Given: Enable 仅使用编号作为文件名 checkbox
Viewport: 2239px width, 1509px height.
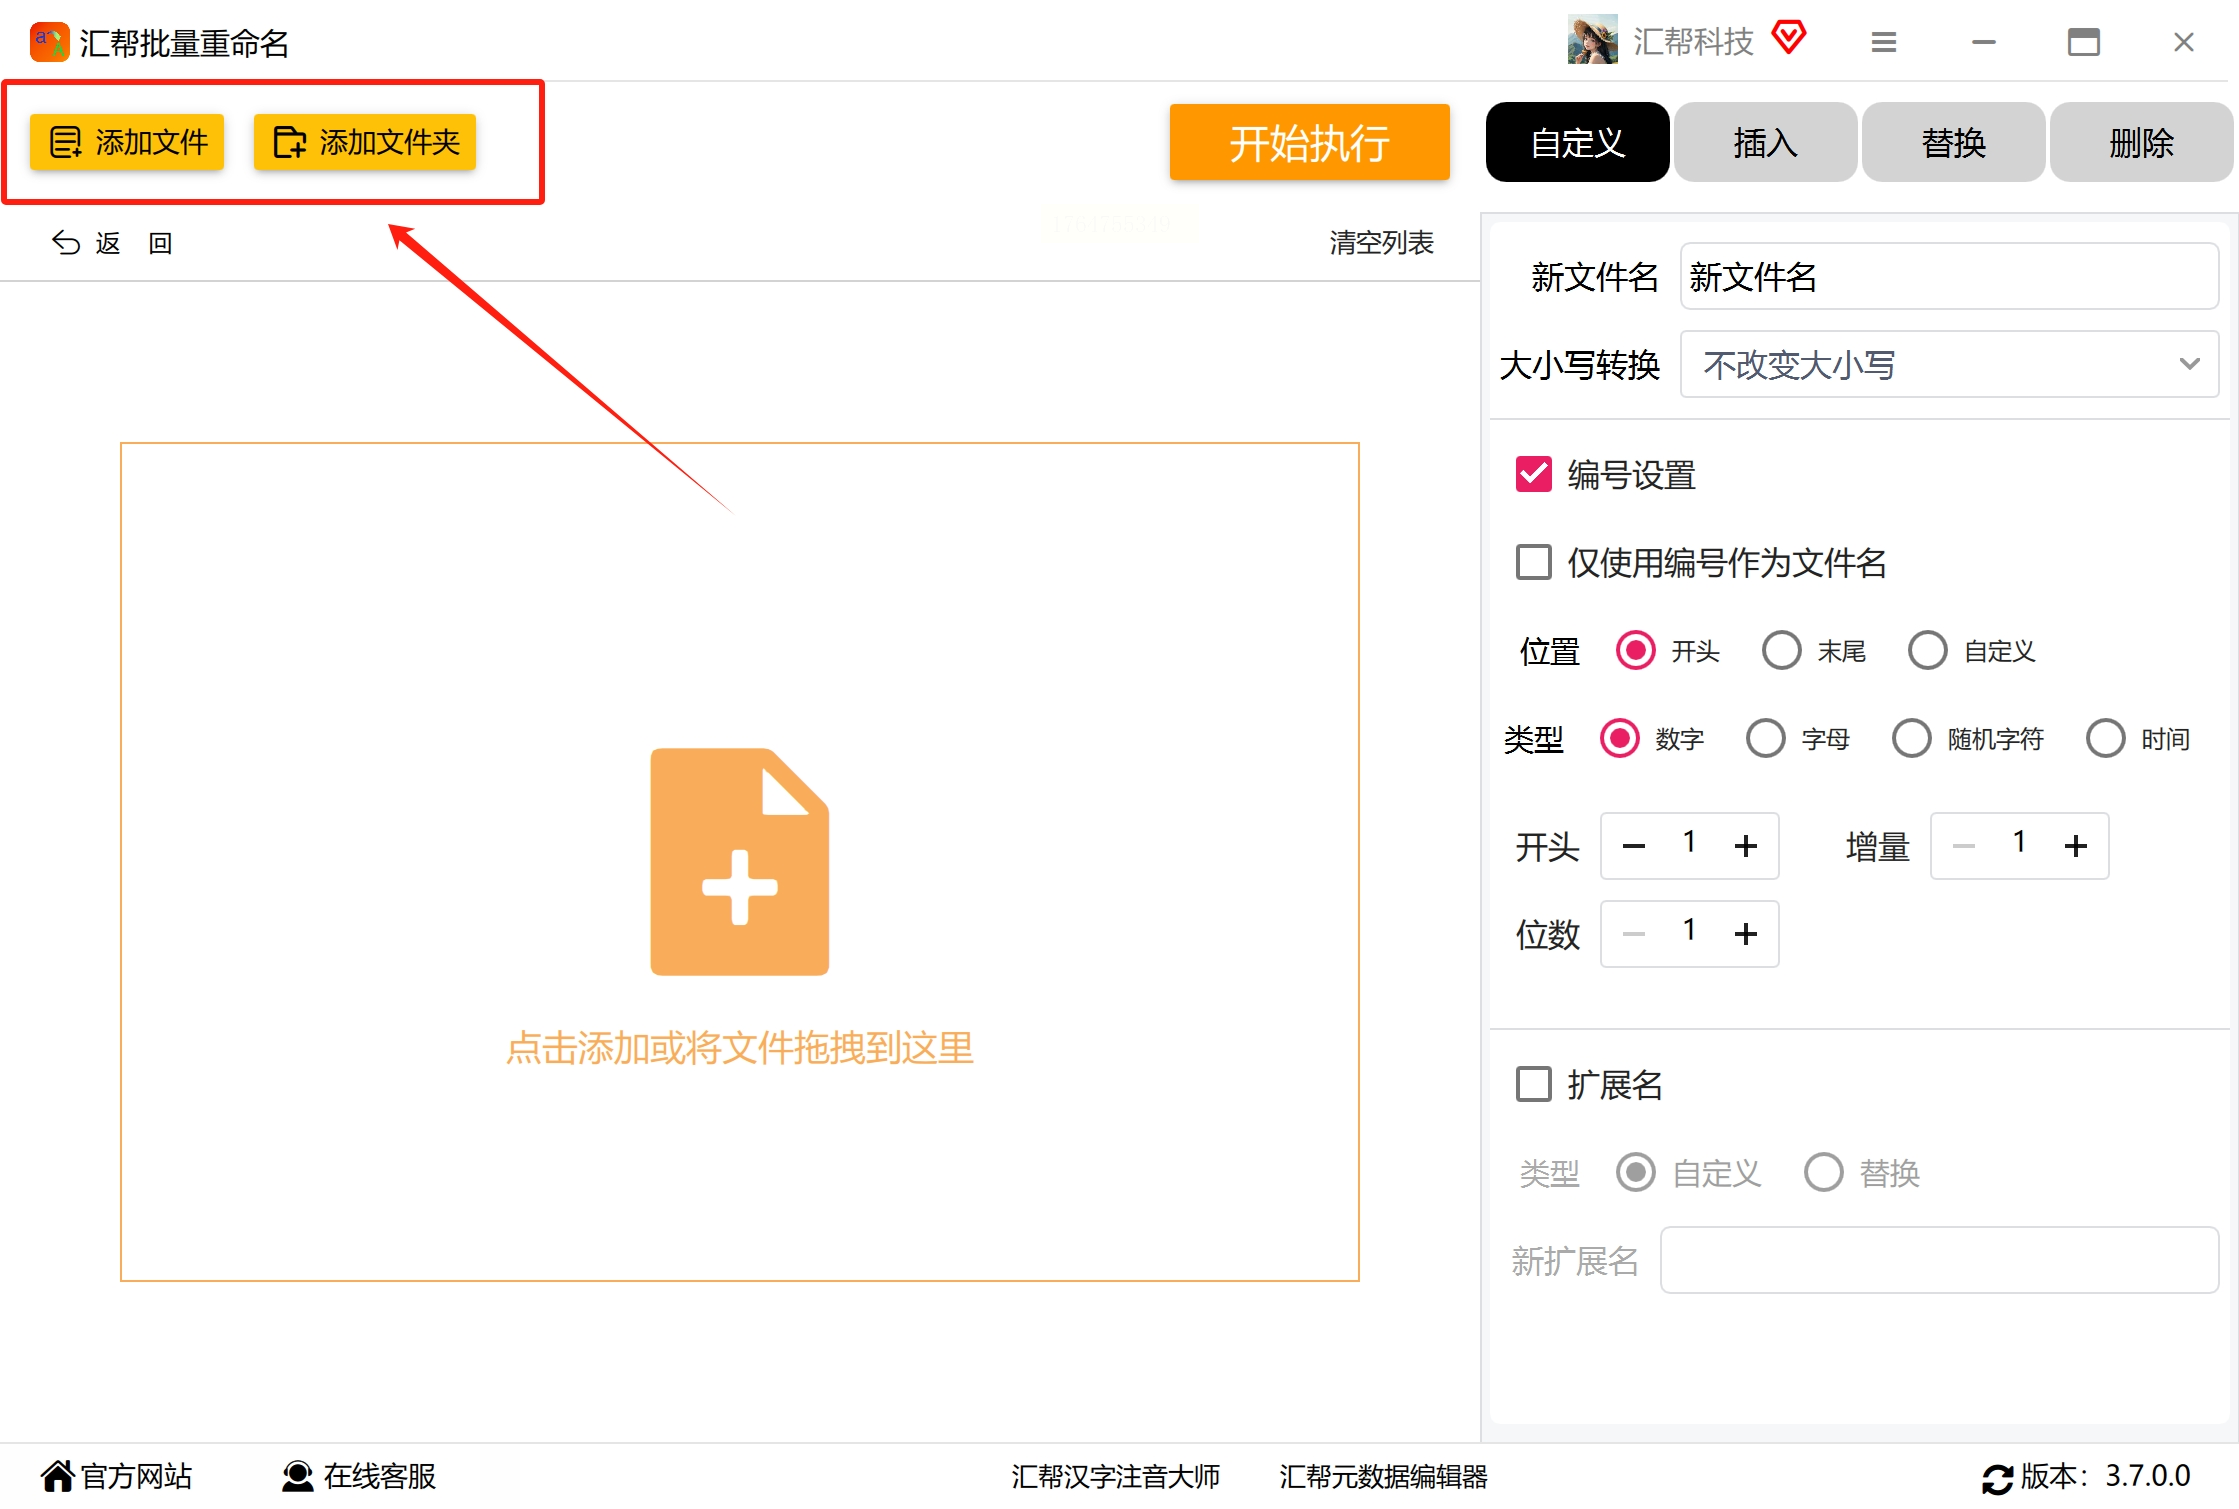Looking at the screenshot, I should tap(1533, 562).
